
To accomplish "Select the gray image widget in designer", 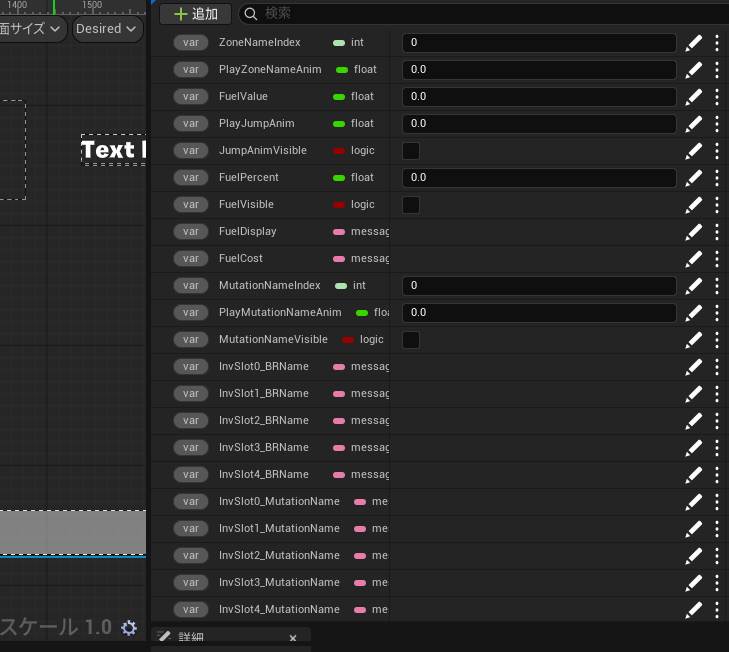I will (x=73, y=532).
